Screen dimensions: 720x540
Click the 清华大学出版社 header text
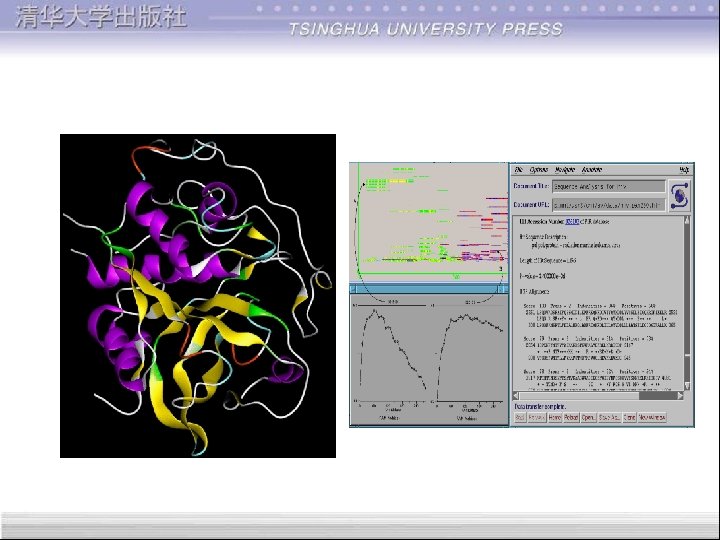[101, 17]
